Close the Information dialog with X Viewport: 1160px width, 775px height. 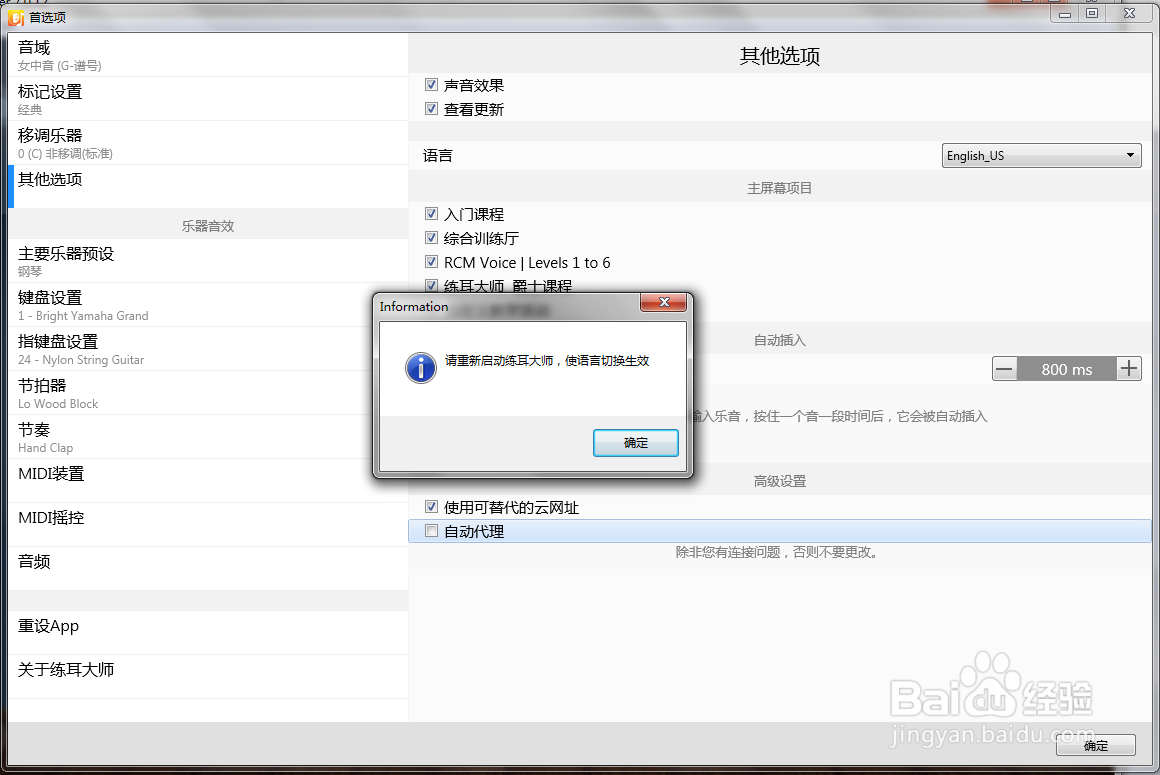(664, 302)
